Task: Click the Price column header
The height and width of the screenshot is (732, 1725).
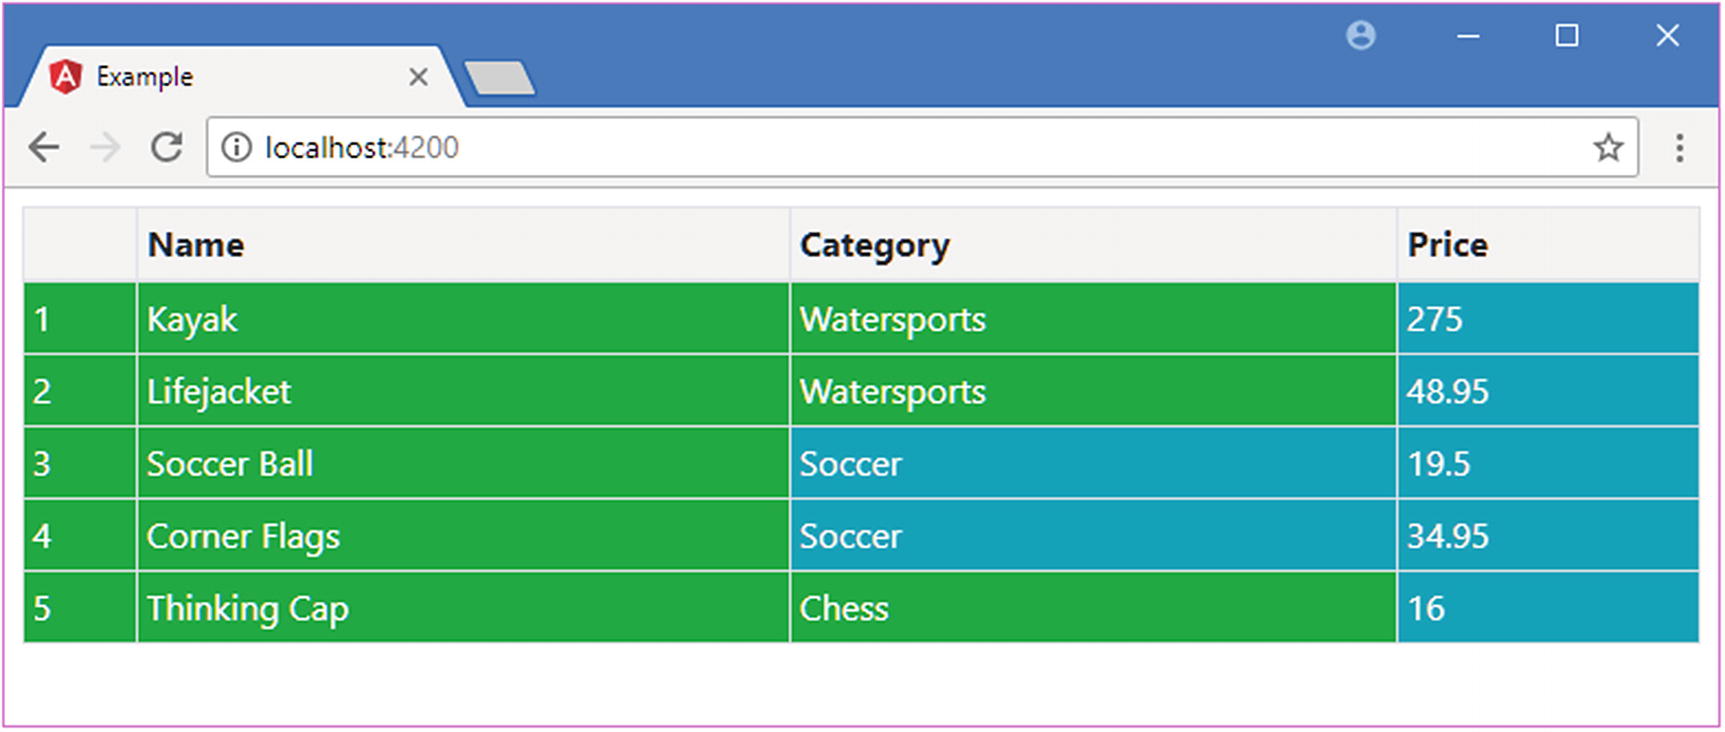Action: coord(1447,245)
